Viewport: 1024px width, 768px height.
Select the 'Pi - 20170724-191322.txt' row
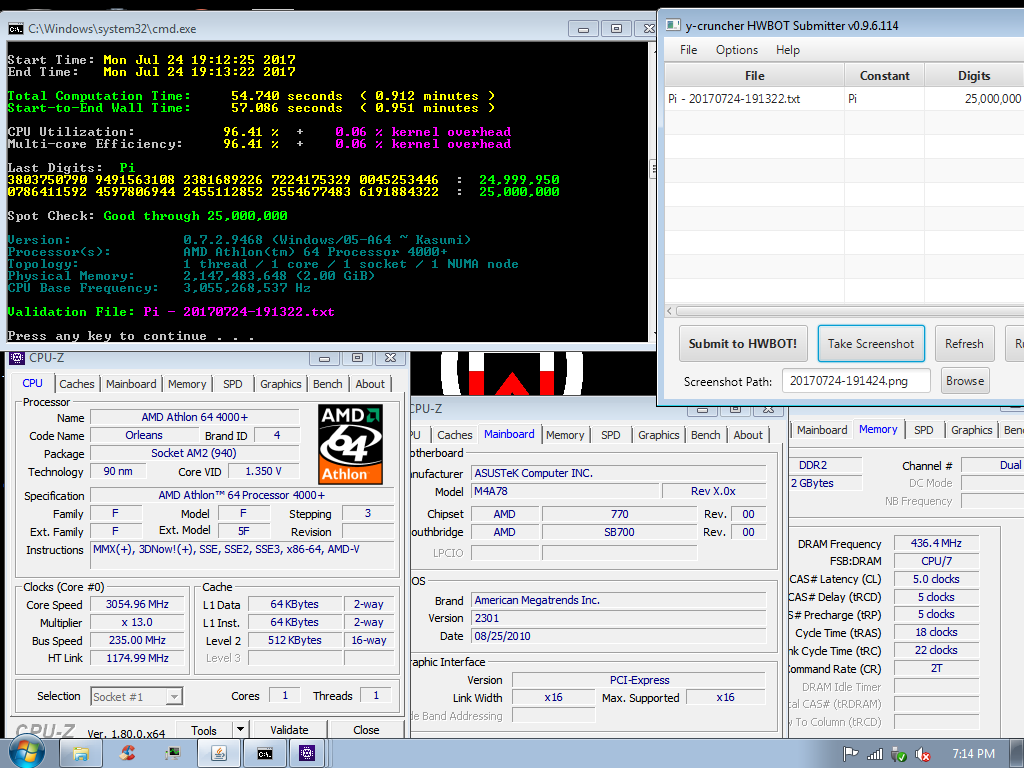pyautogui.click(x=844, y=99)
